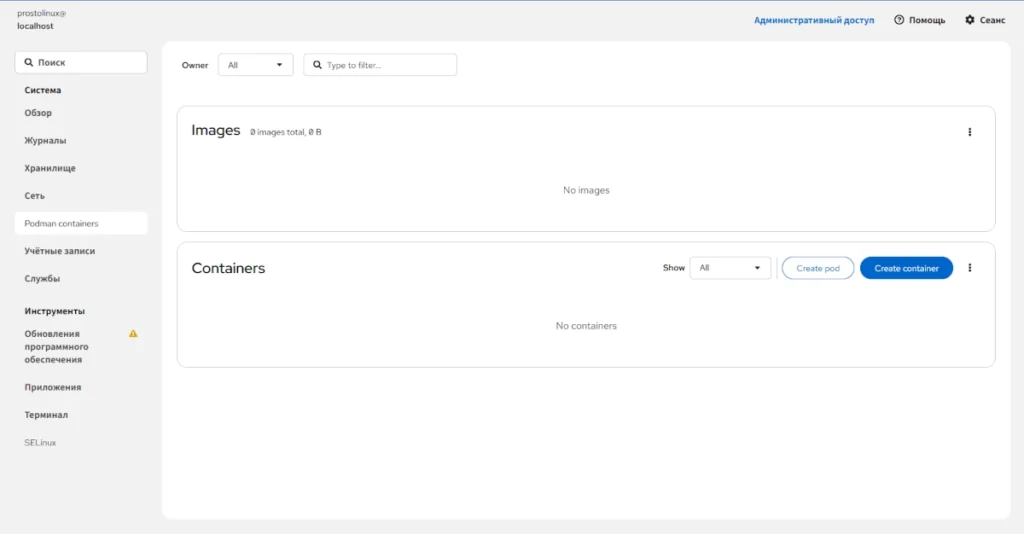The height and width of the screenshot is (534, 1024).
Task: Expand the Owner All dropdown
Action: (x=255, y=65)
